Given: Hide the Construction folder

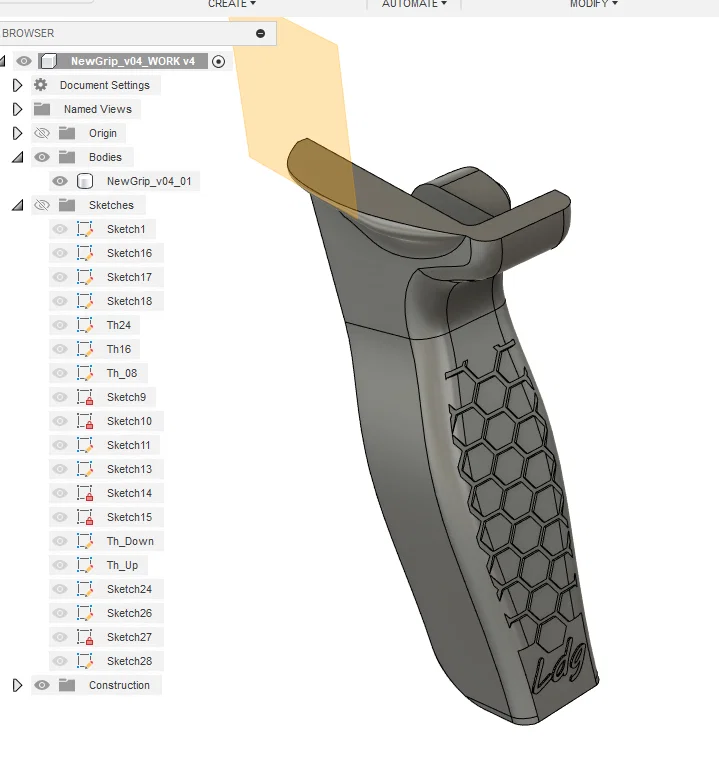Looking at the screenshot, I should (x=42, y=685).
